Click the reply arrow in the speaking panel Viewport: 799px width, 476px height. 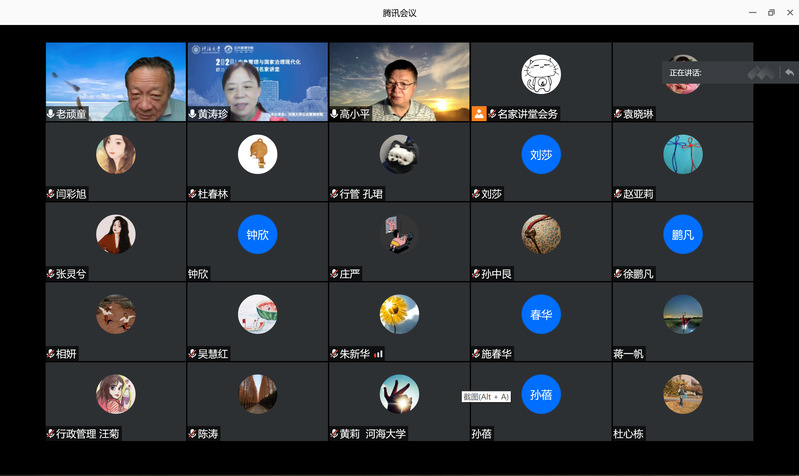[x=789, y=73]
